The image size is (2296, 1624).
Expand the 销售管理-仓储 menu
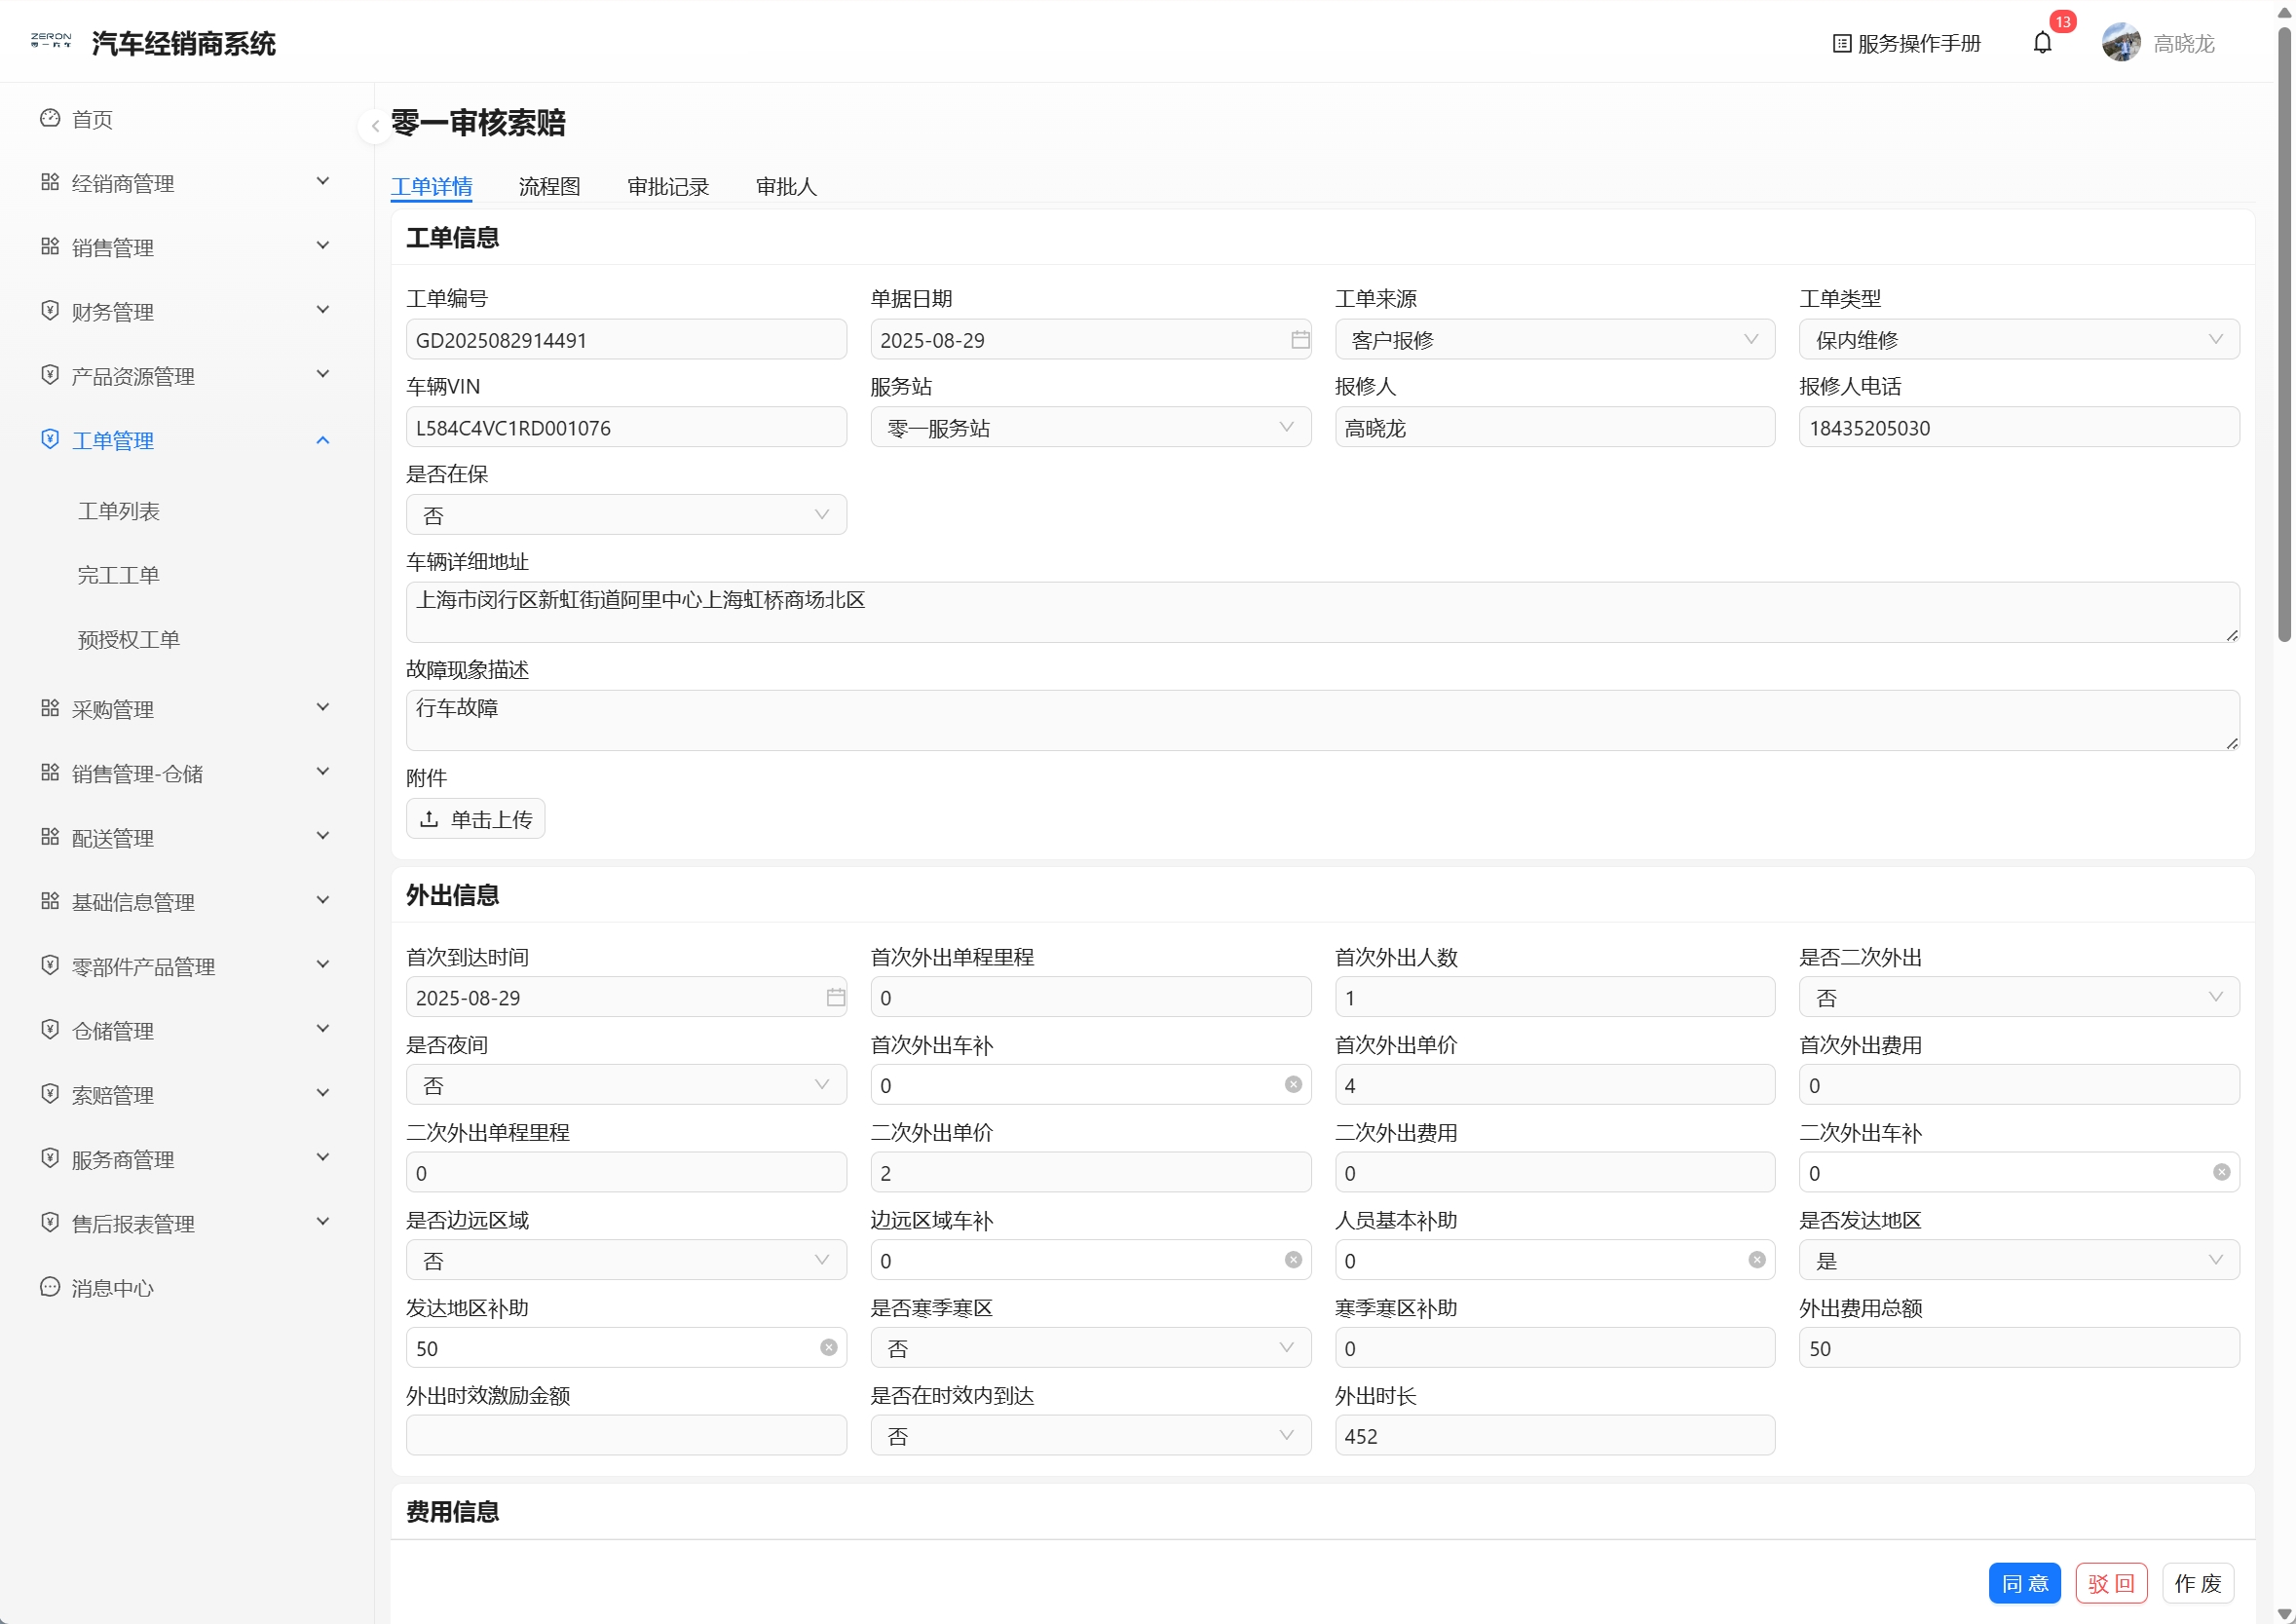tap(186, 773)
